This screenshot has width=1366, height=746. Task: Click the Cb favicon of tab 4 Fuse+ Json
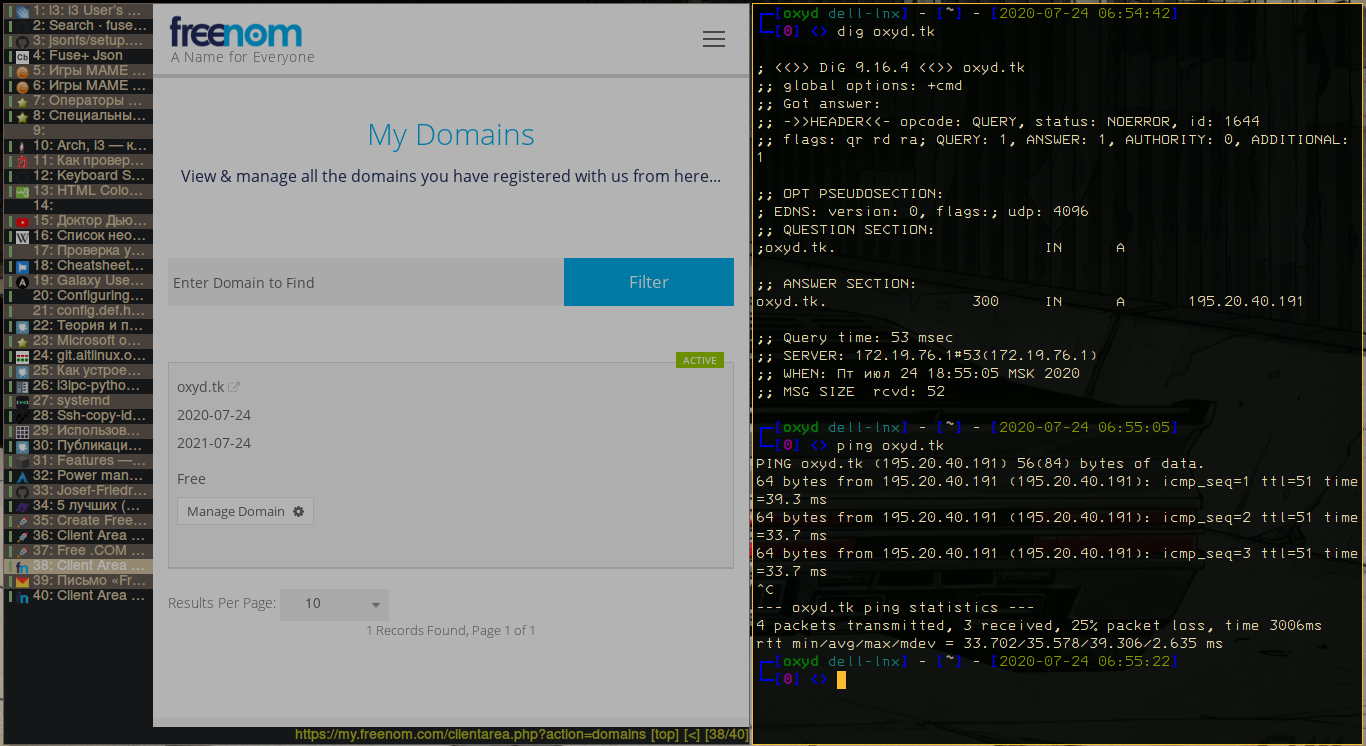[x=22, y=56]
